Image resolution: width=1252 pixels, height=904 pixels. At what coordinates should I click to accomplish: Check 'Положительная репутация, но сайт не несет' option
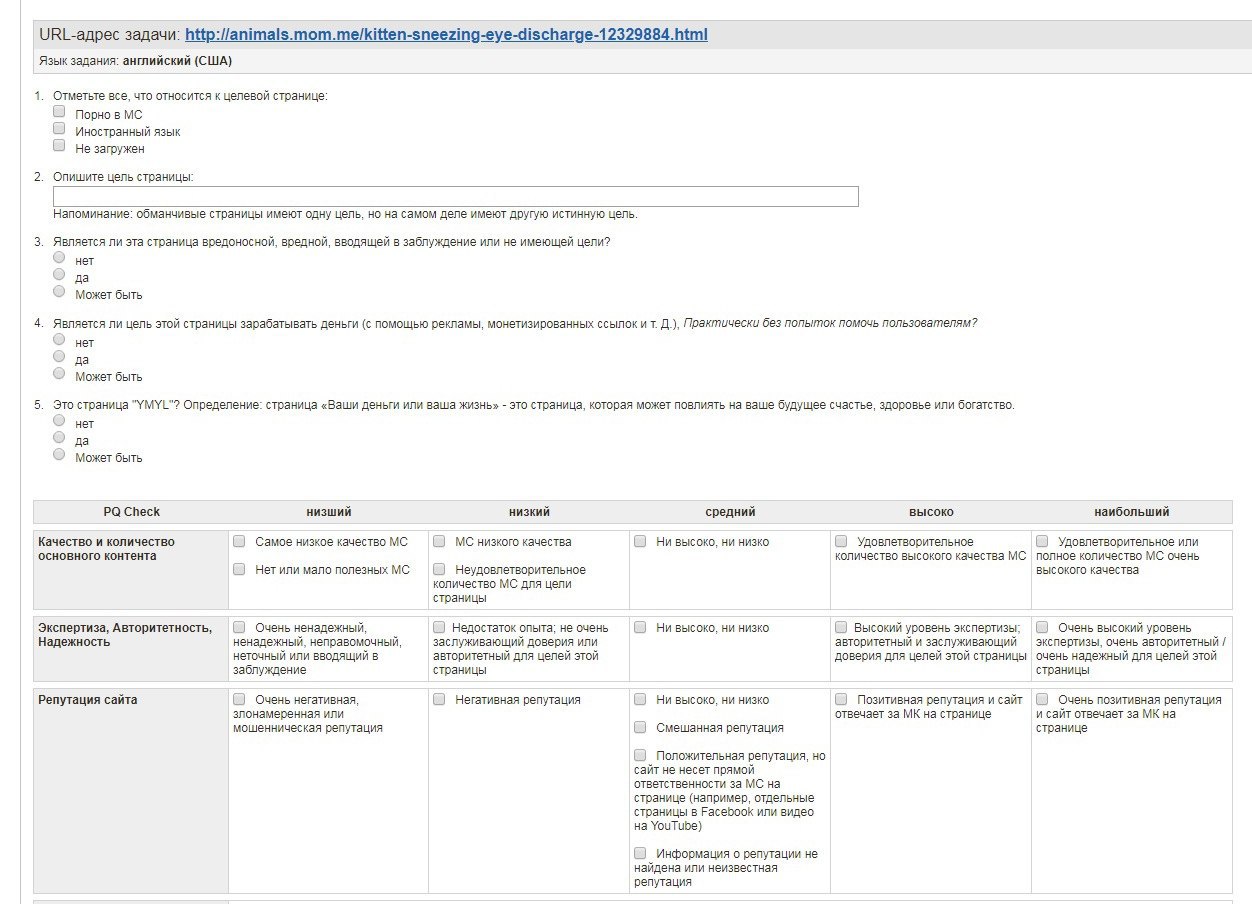641,755
